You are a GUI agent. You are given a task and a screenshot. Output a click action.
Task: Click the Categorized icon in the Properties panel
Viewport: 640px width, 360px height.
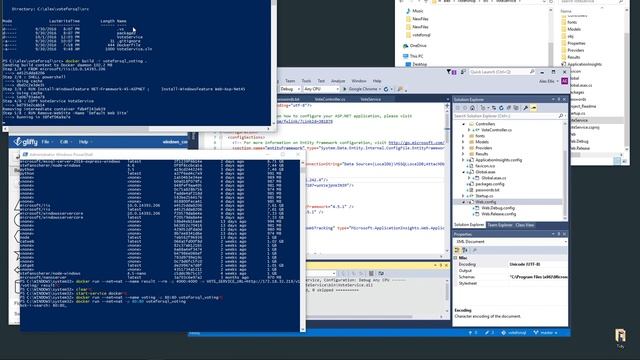point(458,250)
